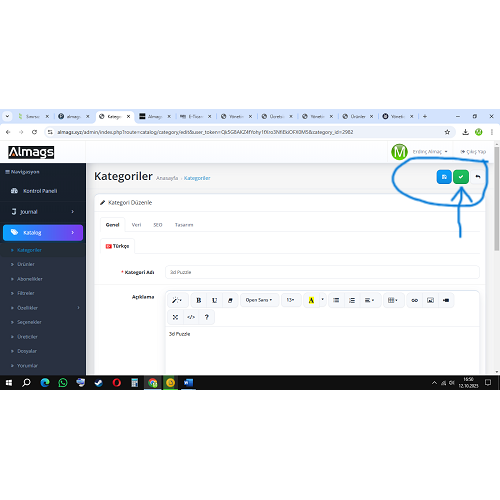This screenshot has height=500, width=500.
Task: Click the Çıkış Yap logout link
Action: click(x=473, y=152)
